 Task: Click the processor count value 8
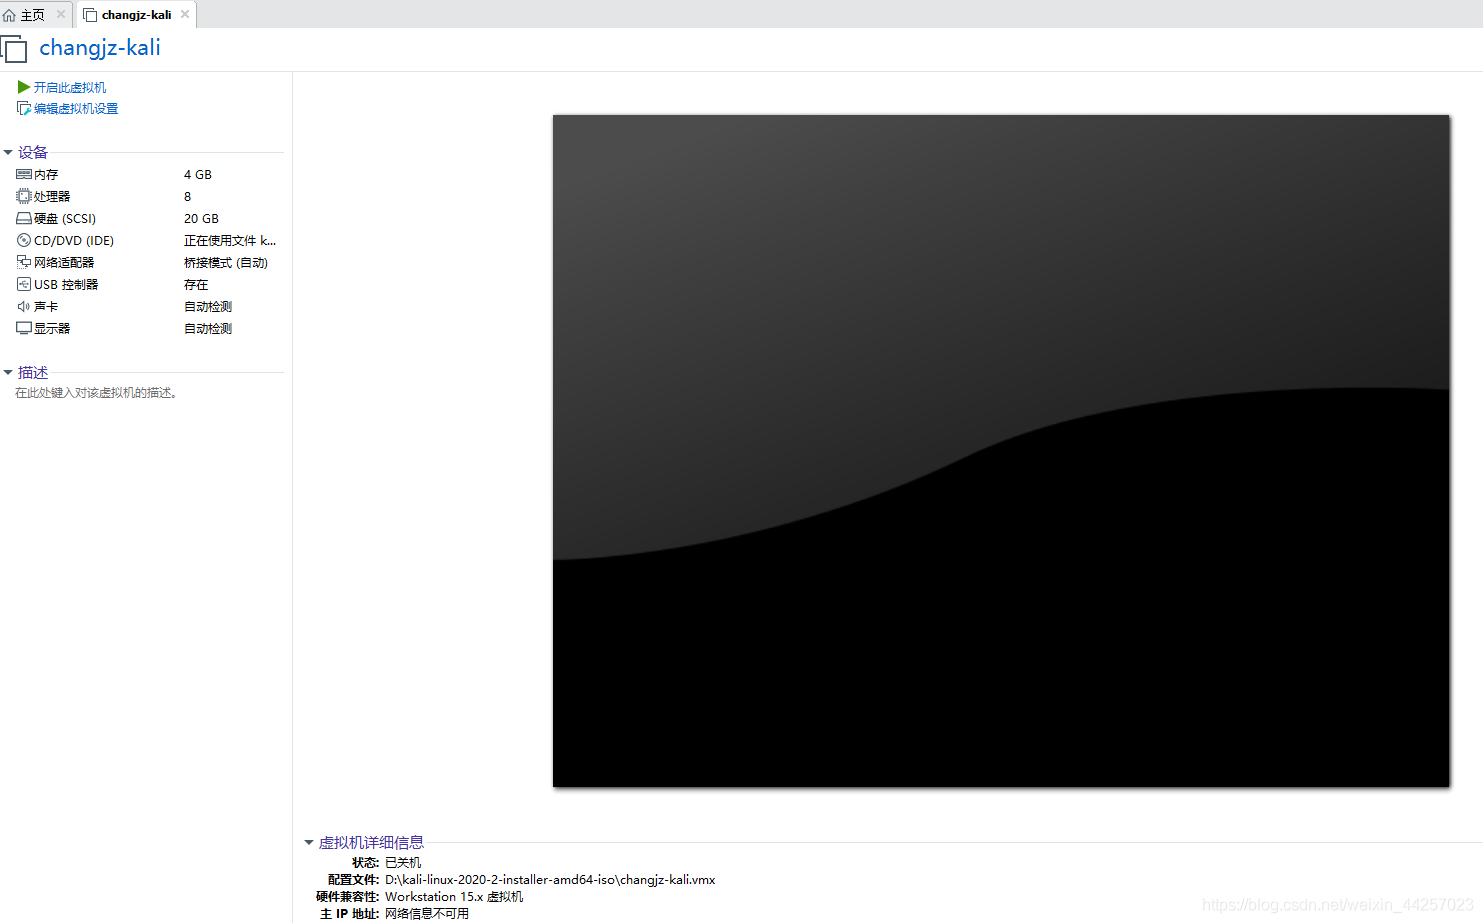[188, 196]
